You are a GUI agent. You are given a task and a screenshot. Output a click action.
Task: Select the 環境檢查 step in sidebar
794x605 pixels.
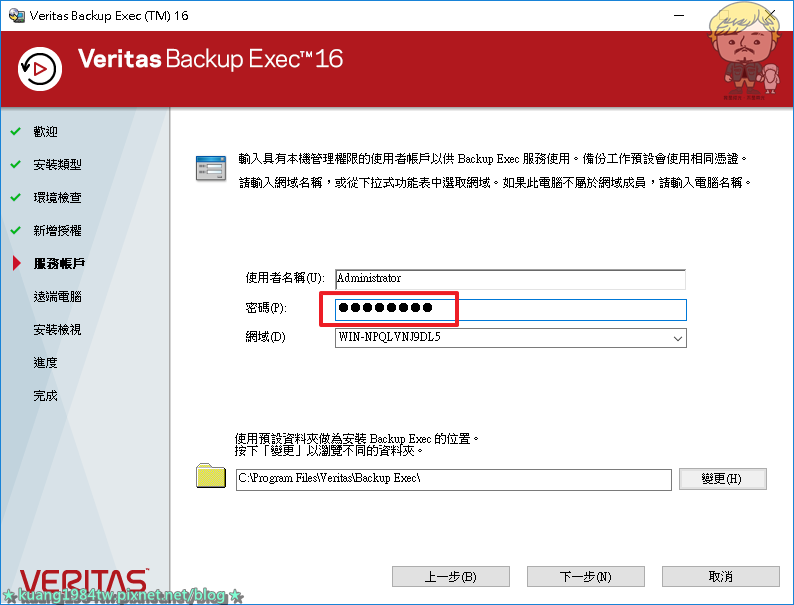coord(57,197)
